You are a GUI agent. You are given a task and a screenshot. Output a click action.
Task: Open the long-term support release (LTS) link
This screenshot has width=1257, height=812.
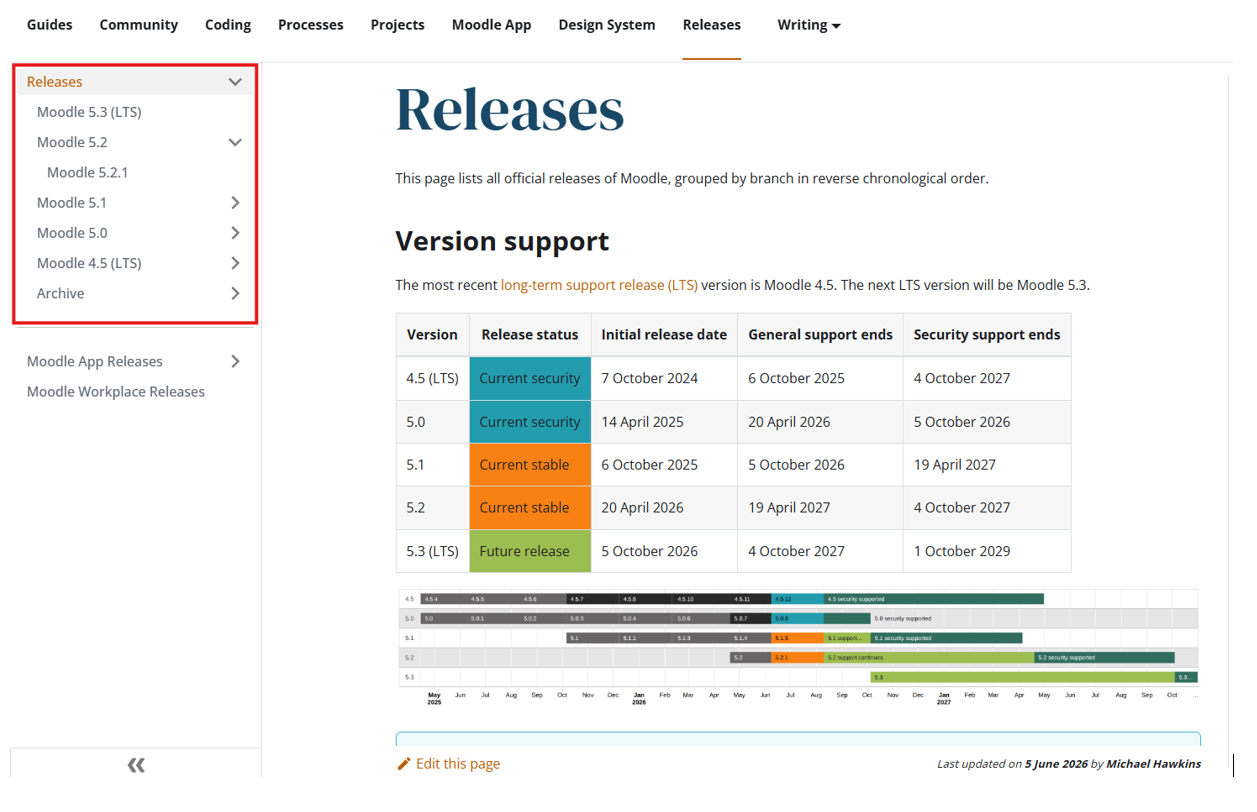(x=599, y=285)
